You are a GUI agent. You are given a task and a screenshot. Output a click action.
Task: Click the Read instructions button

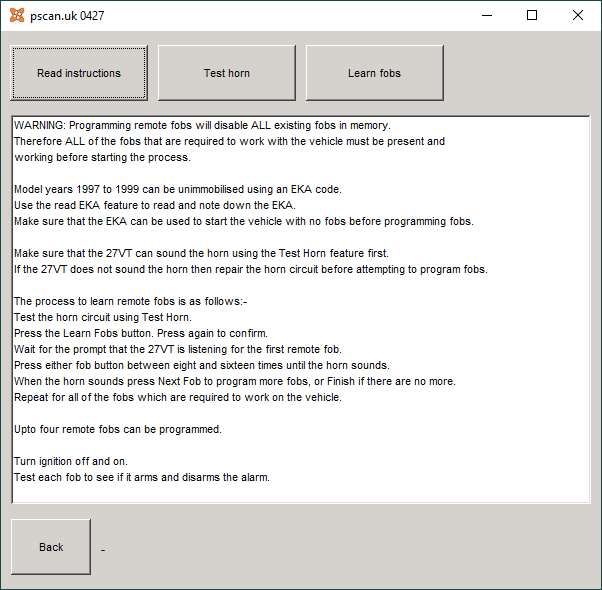pos(79,73)
